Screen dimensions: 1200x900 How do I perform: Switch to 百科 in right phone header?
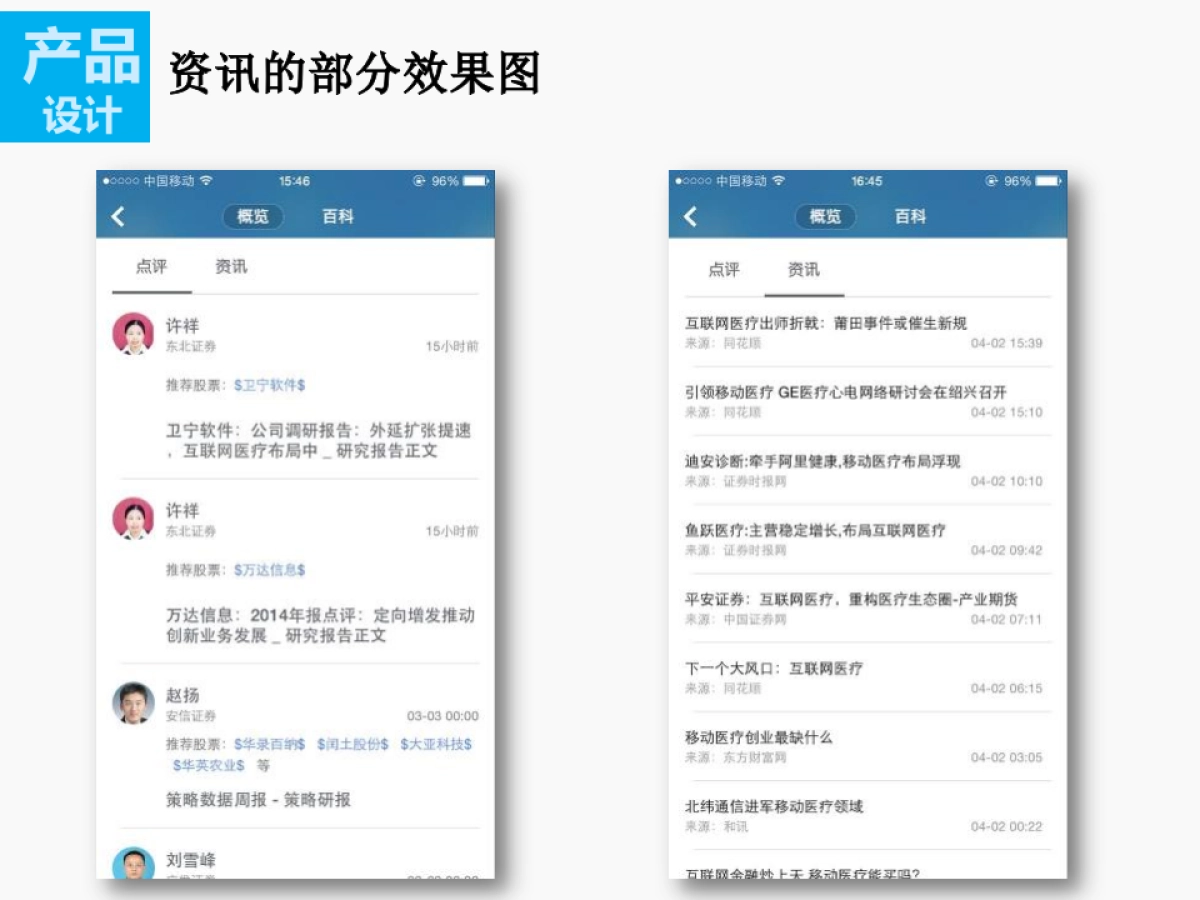[910, 217]
